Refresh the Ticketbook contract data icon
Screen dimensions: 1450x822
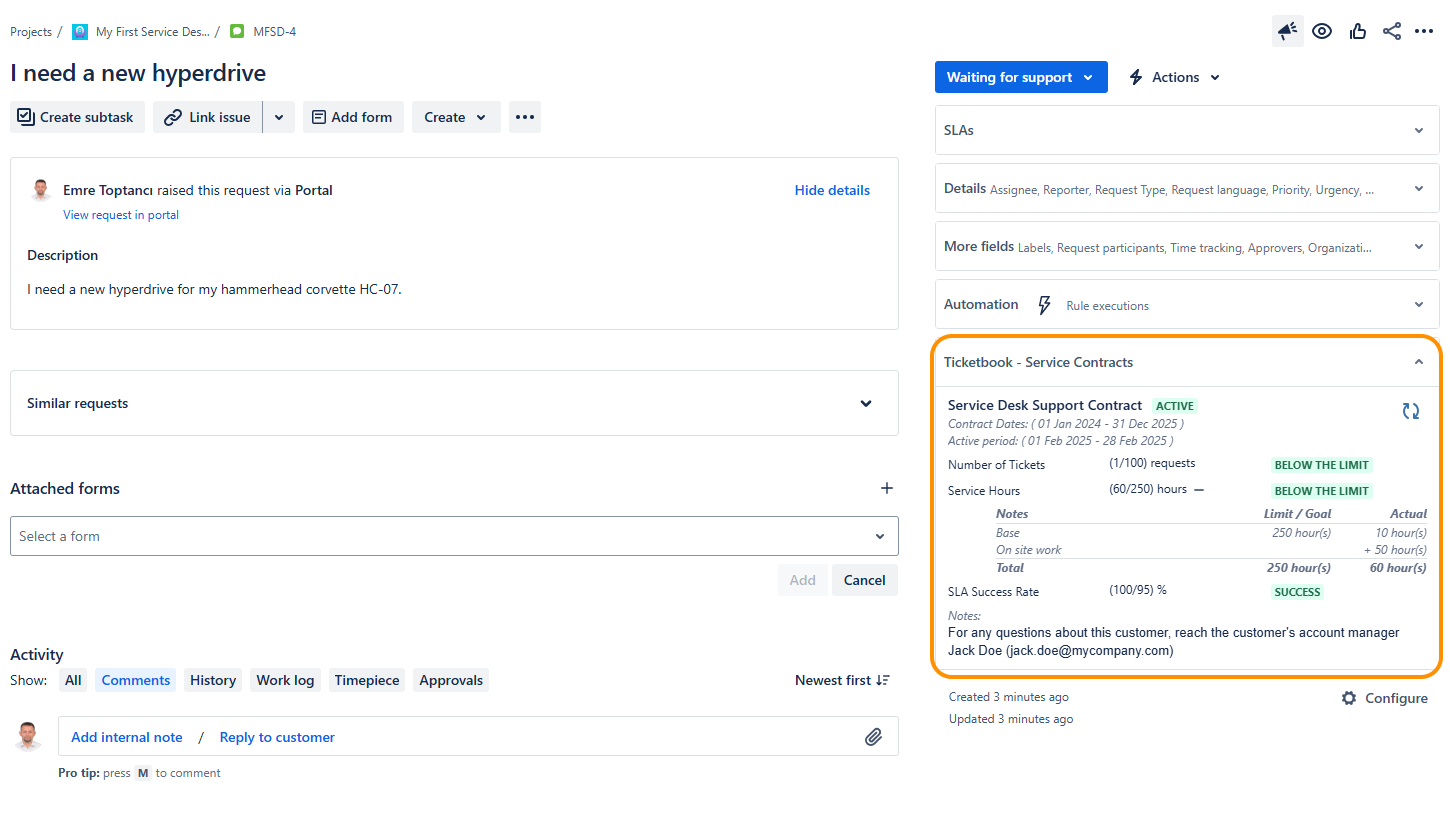[x=1411, y=411]
